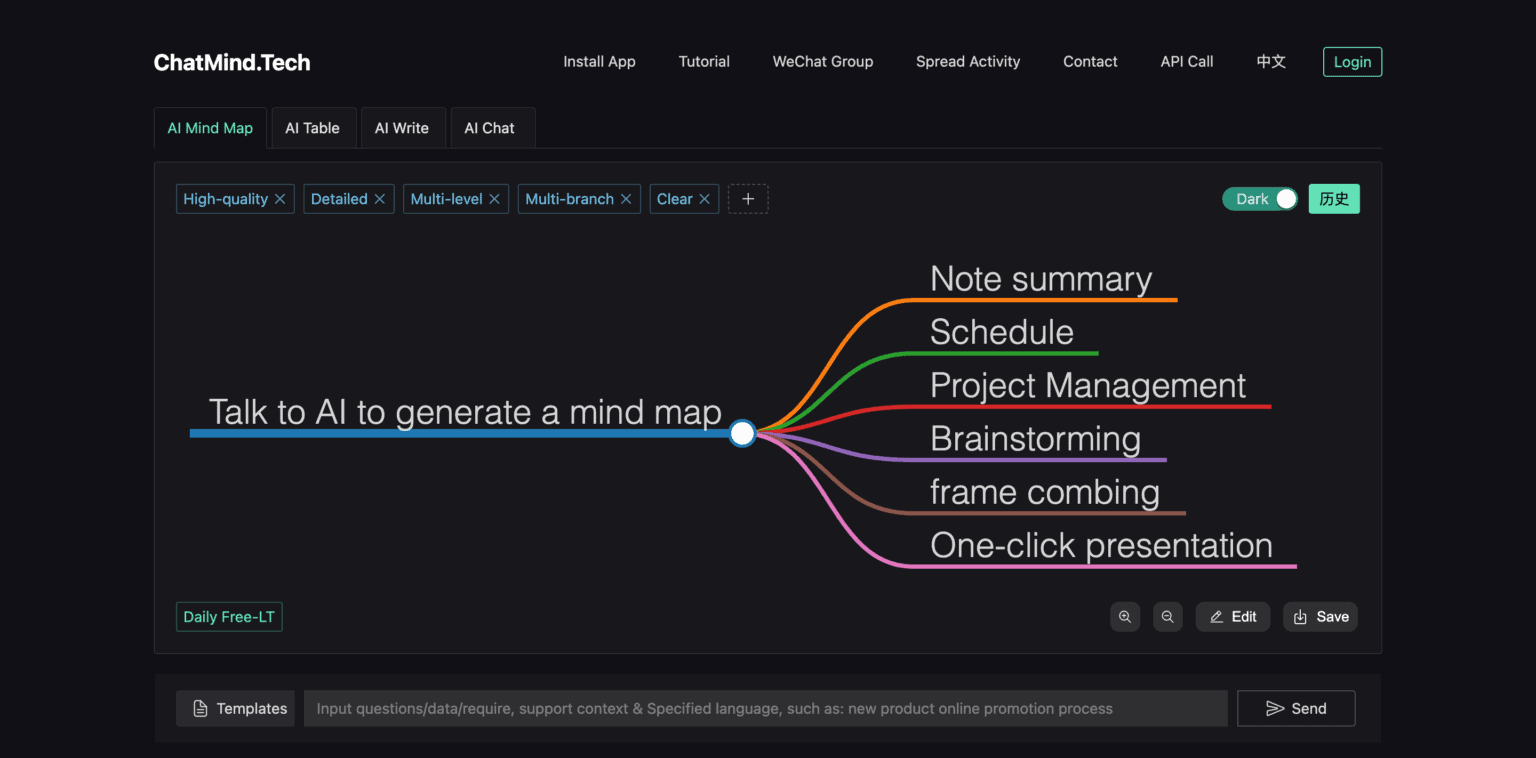1536x758 pixels.
Task: Remove the Multi-level tag
Action: tap(494, 199)
